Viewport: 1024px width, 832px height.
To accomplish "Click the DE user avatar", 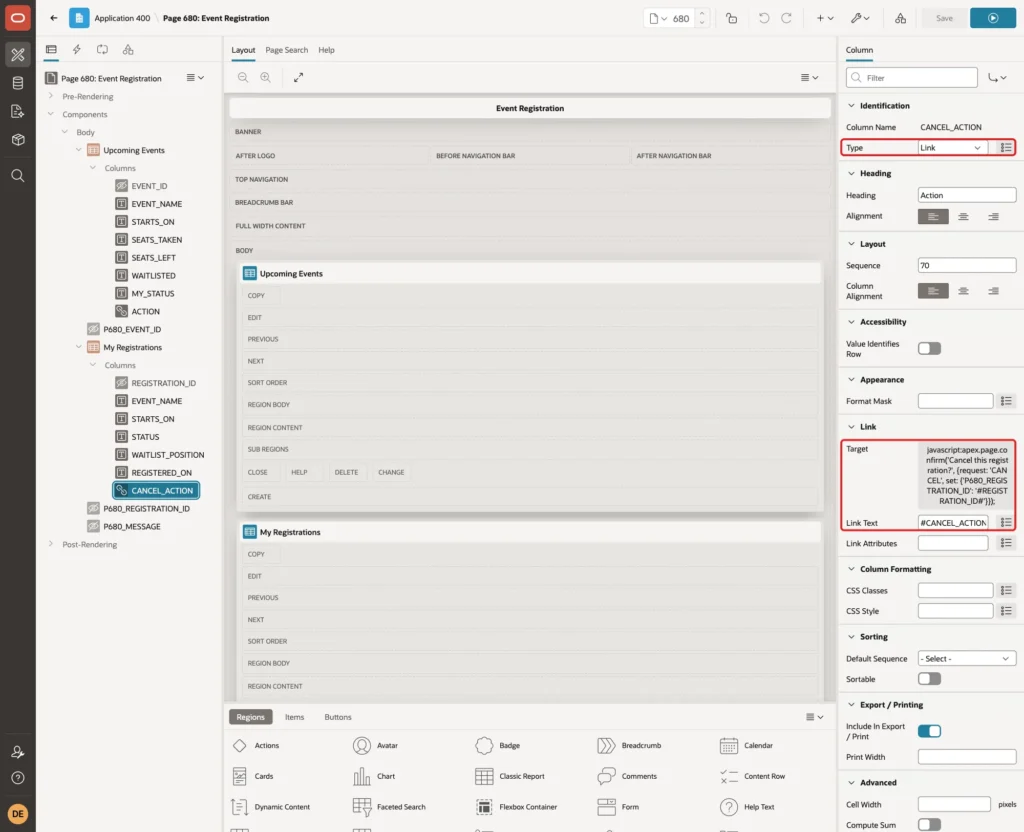I will click(18, 814).
